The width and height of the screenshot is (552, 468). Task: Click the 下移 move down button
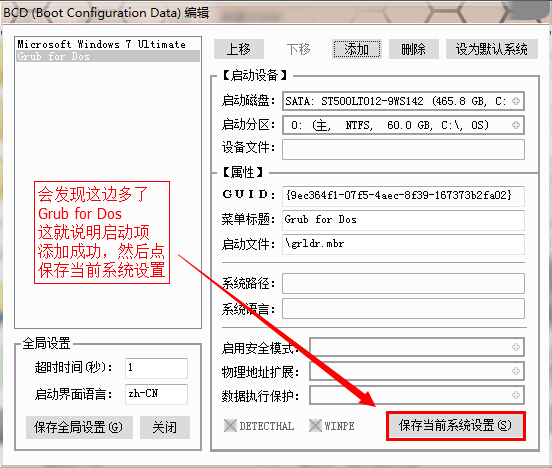(x=298, y=49)
